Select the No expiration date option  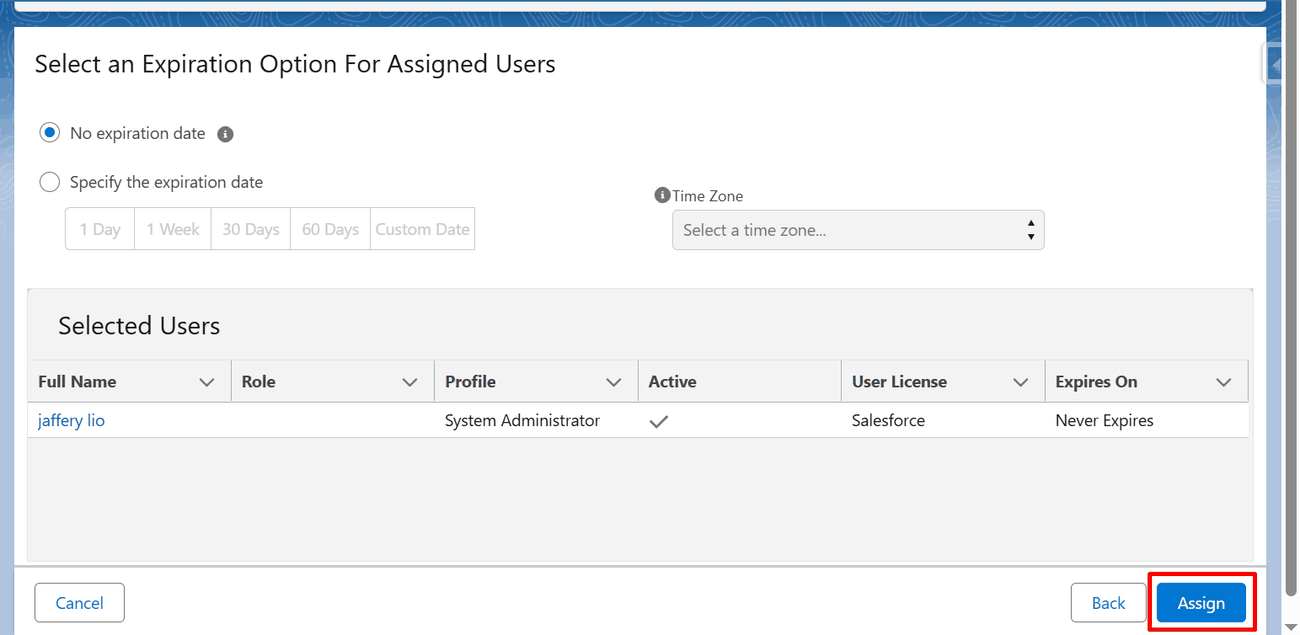49,133
